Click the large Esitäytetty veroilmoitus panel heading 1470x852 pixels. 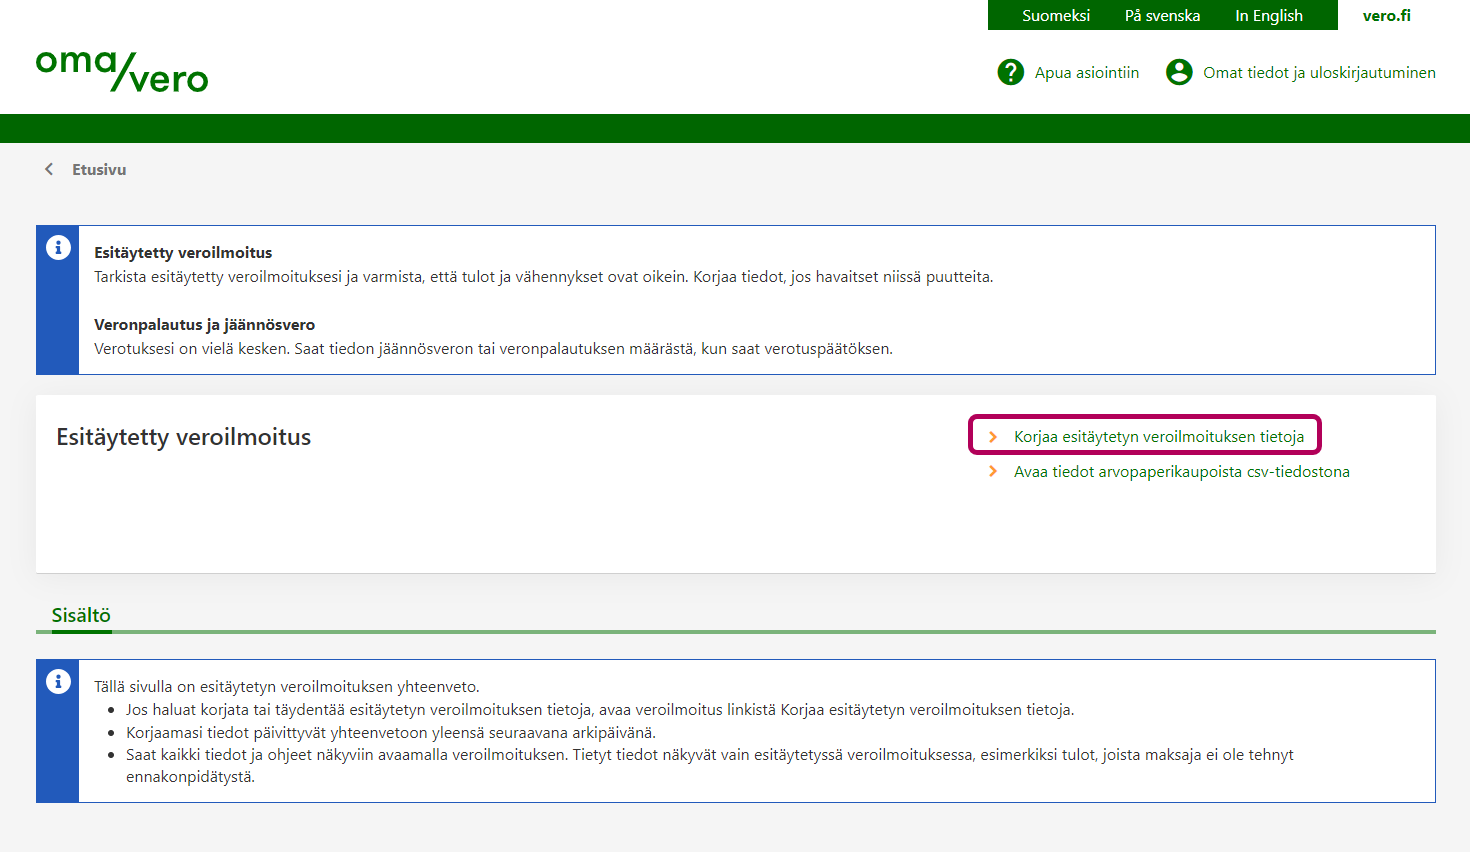183,437
